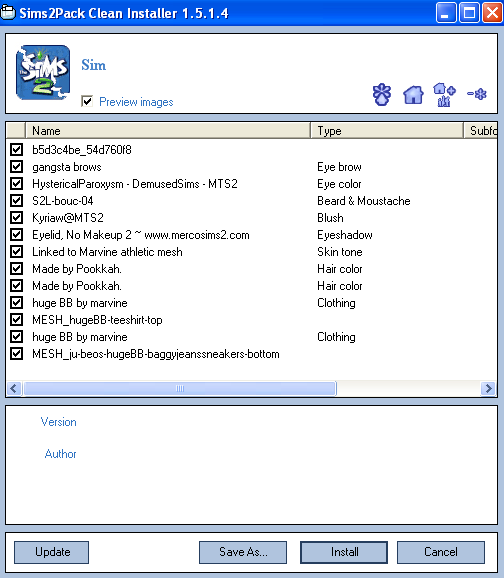Select the Eyelid, No Makeup 2 row name
This screenshot has height=578, width=504.
(x=141, y=234)
